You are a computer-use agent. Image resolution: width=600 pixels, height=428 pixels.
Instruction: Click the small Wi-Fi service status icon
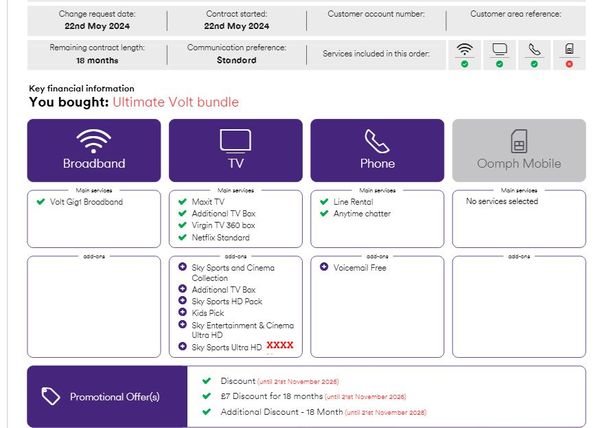coord(464,49)
